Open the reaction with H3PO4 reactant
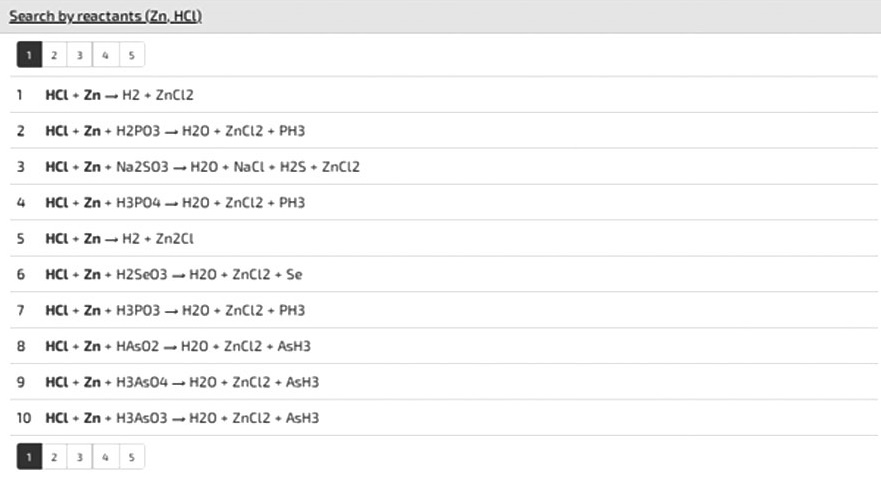This screenshot has height=483, width=881. pyautogui.click(x=175, y=203)
